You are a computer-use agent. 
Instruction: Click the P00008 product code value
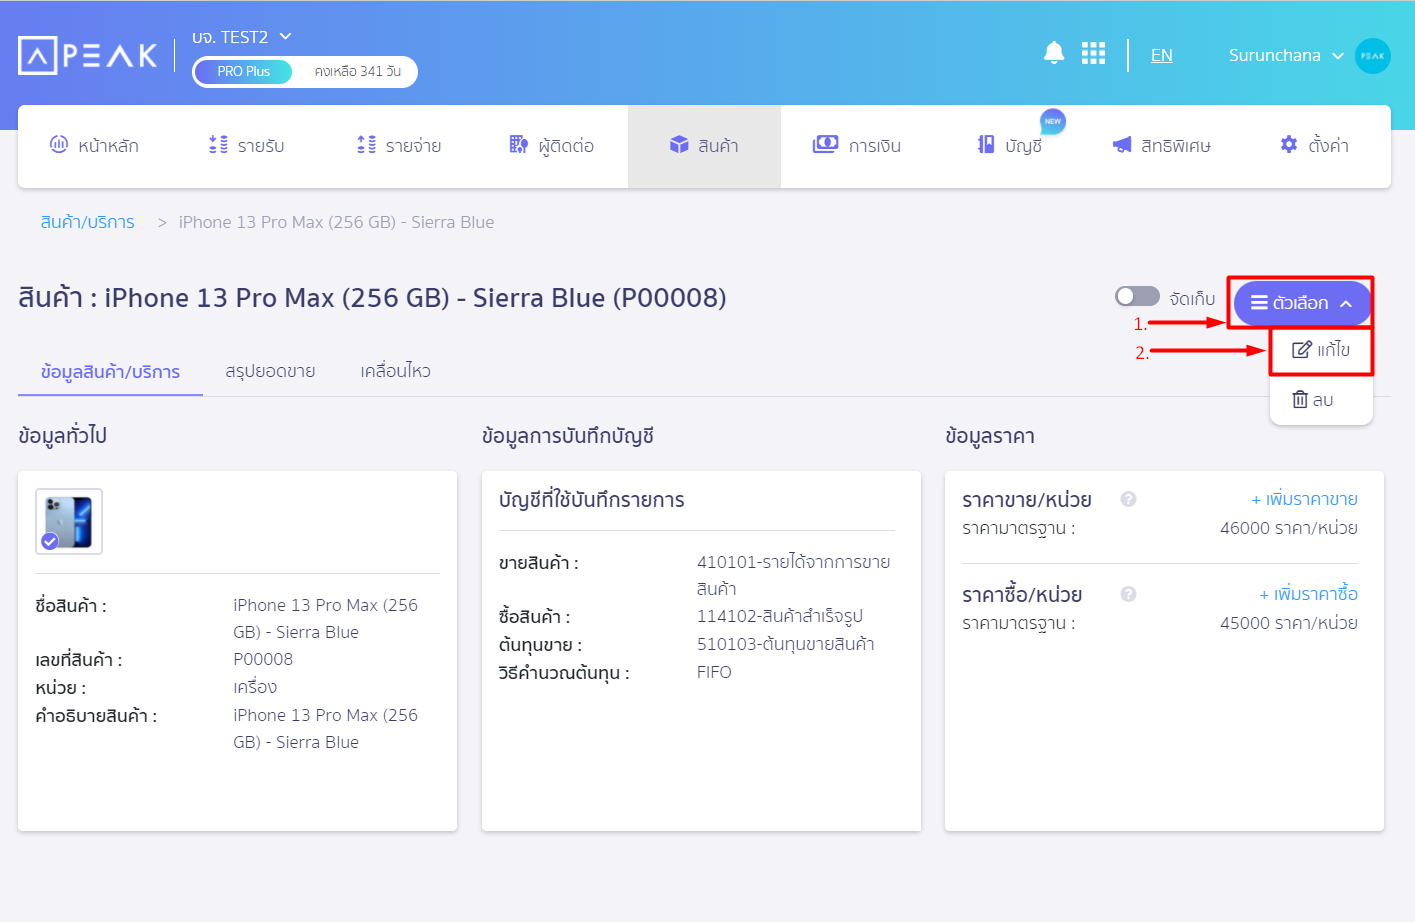pyautogui.click(x=263, y=659)
